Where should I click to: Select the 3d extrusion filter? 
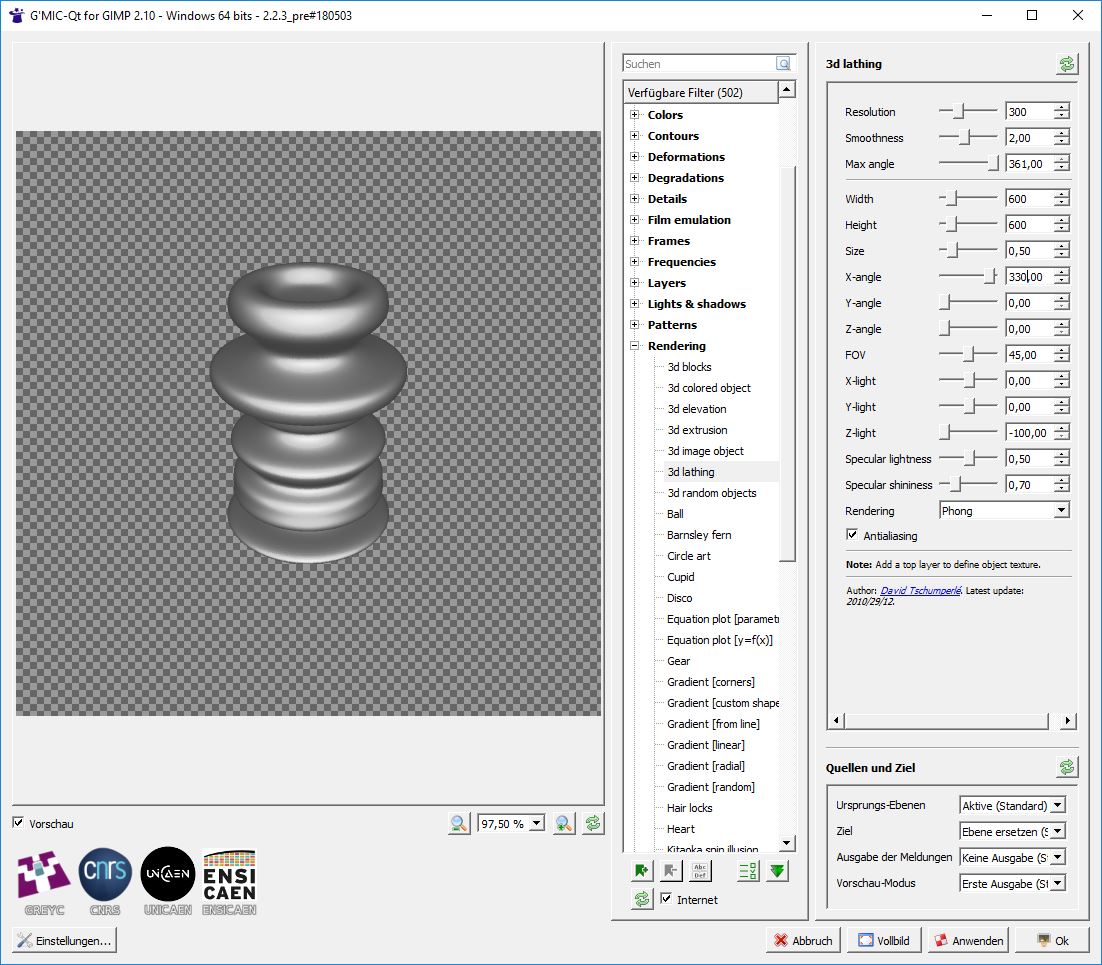(697, 430)
